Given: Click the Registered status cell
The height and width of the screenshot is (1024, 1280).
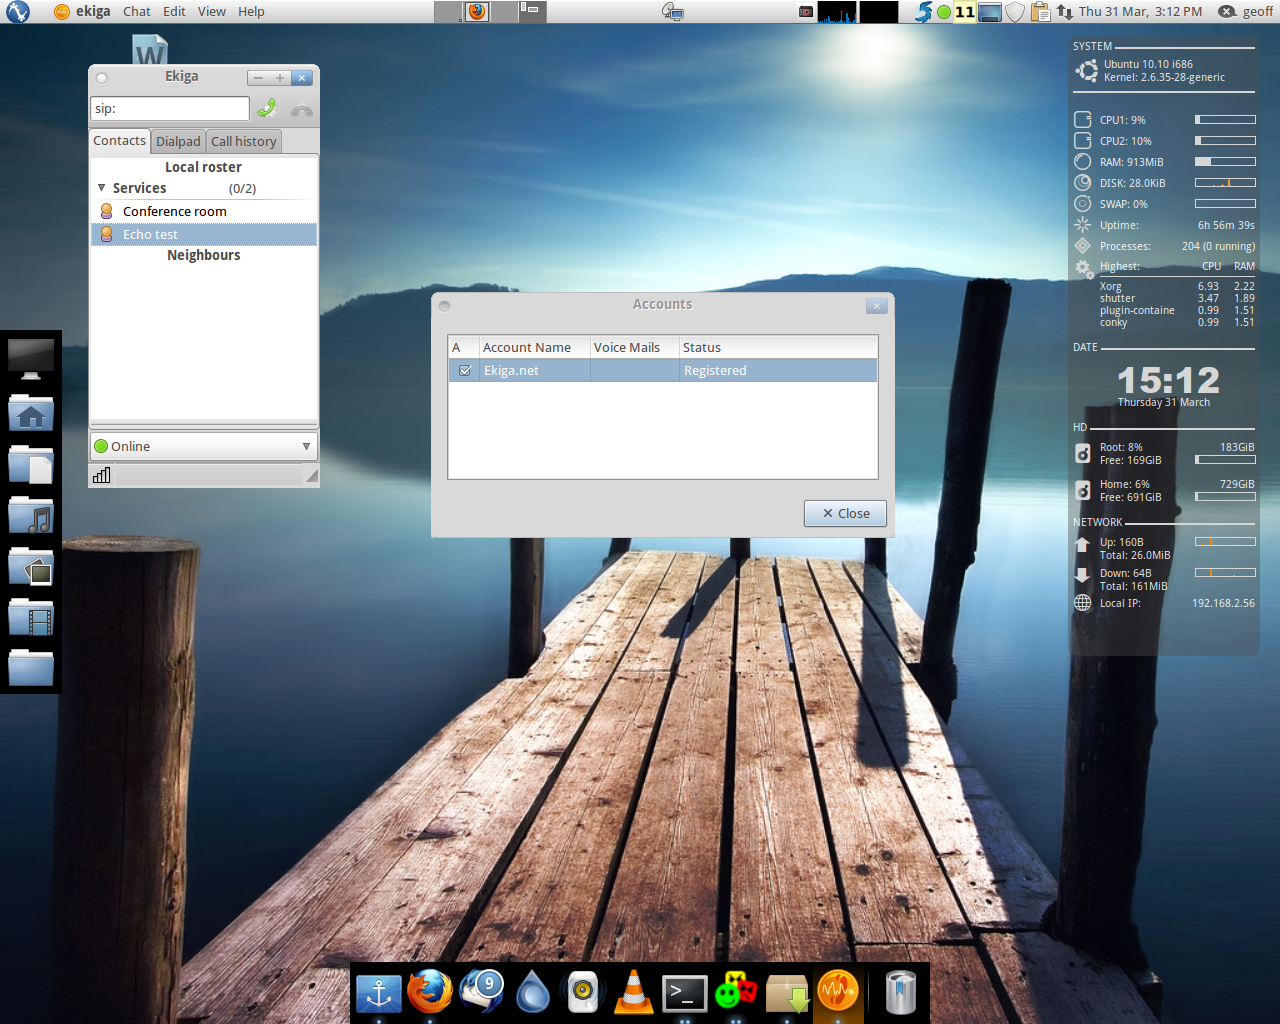Looking at the screenshot, I should 778,370.
